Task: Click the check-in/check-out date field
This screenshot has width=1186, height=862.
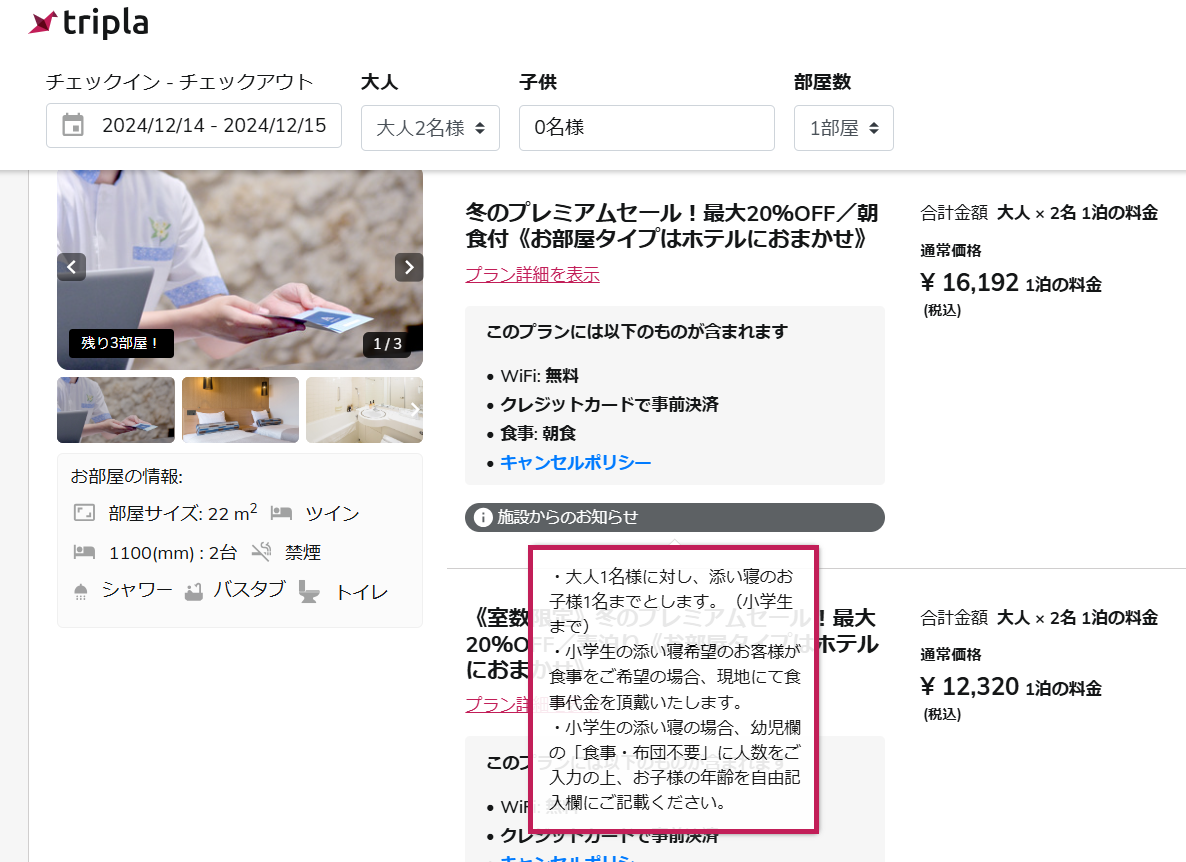Action: 194,126
